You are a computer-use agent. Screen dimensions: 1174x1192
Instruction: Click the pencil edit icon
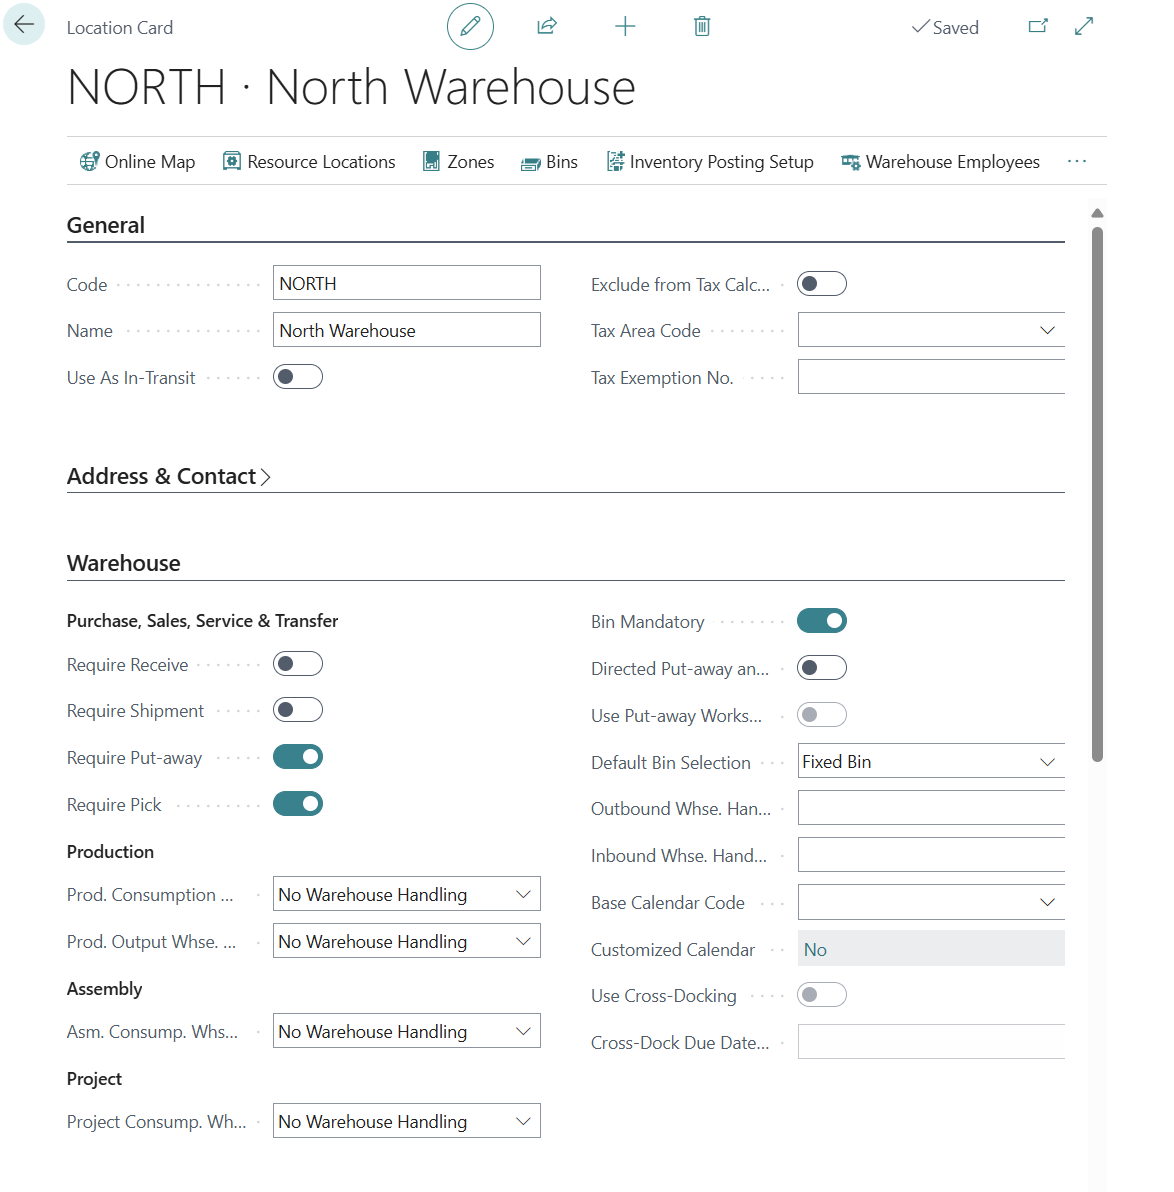coord(470,27)
